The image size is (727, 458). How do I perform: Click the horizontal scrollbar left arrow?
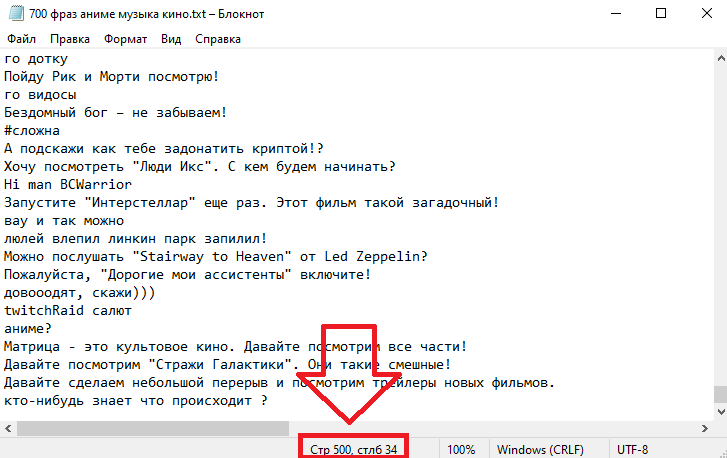coord(8,428)
